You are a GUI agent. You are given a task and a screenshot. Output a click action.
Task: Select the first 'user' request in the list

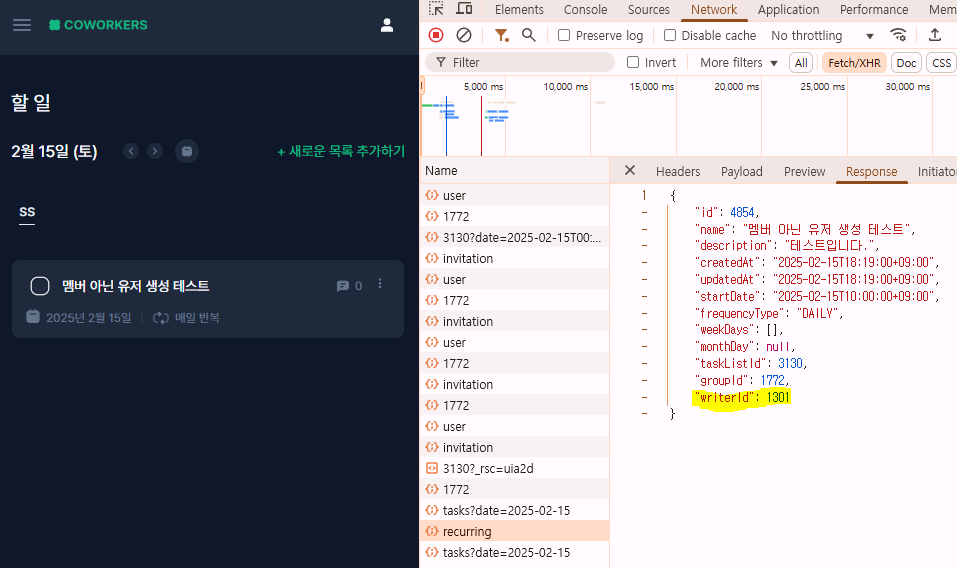click(514, 195)
